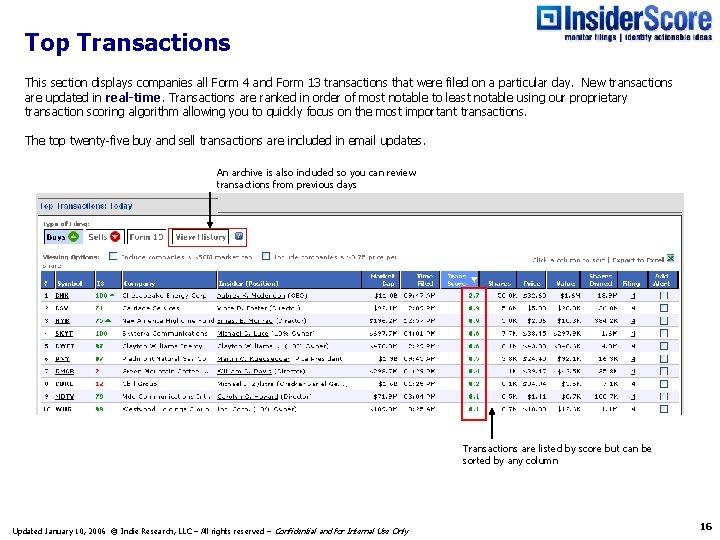Click the Excel export icon

tap(670, 258)
